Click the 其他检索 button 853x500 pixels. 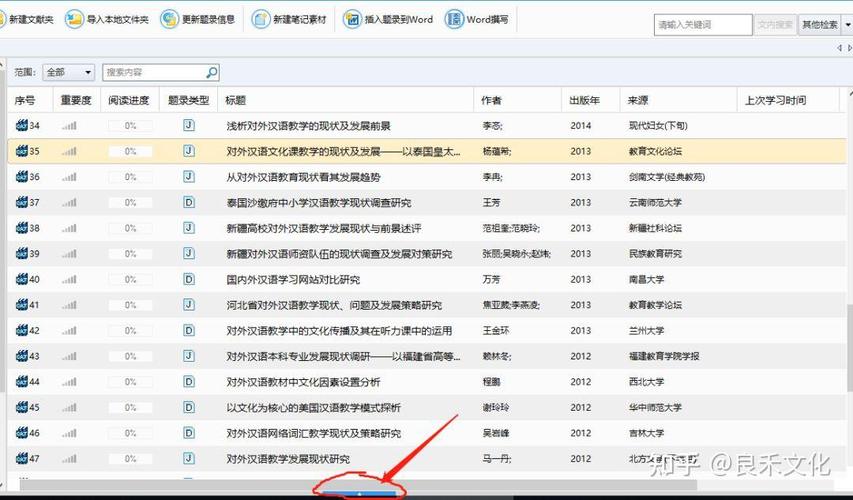(x=820, y=24)
